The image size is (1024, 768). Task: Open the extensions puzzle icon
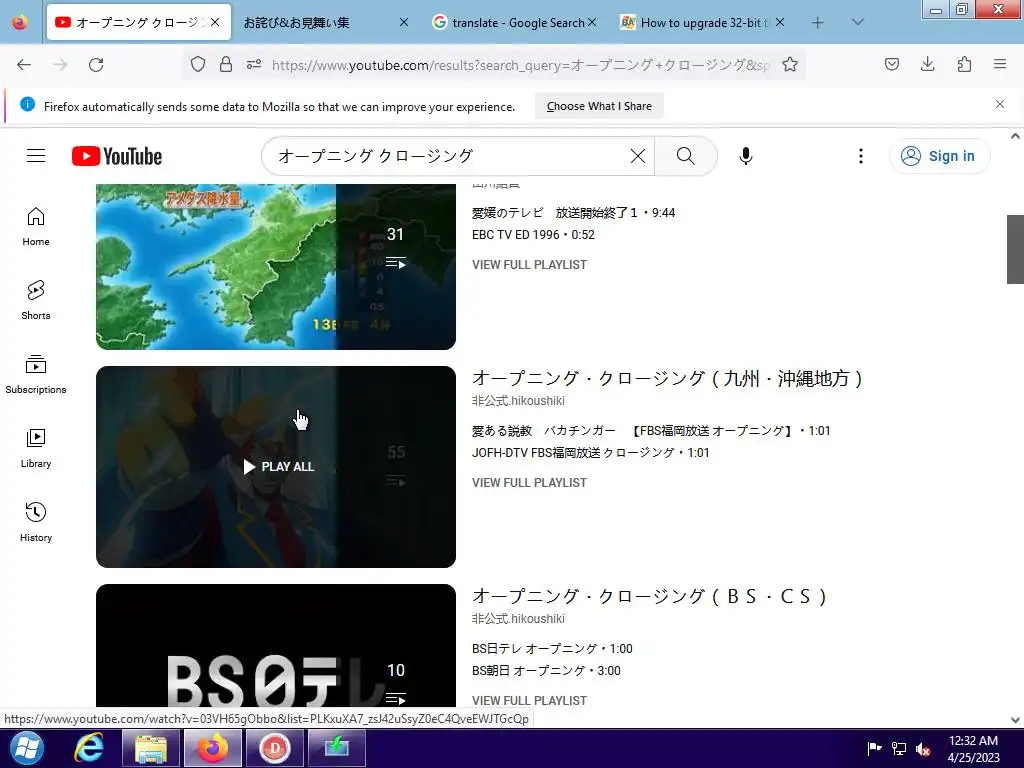point(965,64)
